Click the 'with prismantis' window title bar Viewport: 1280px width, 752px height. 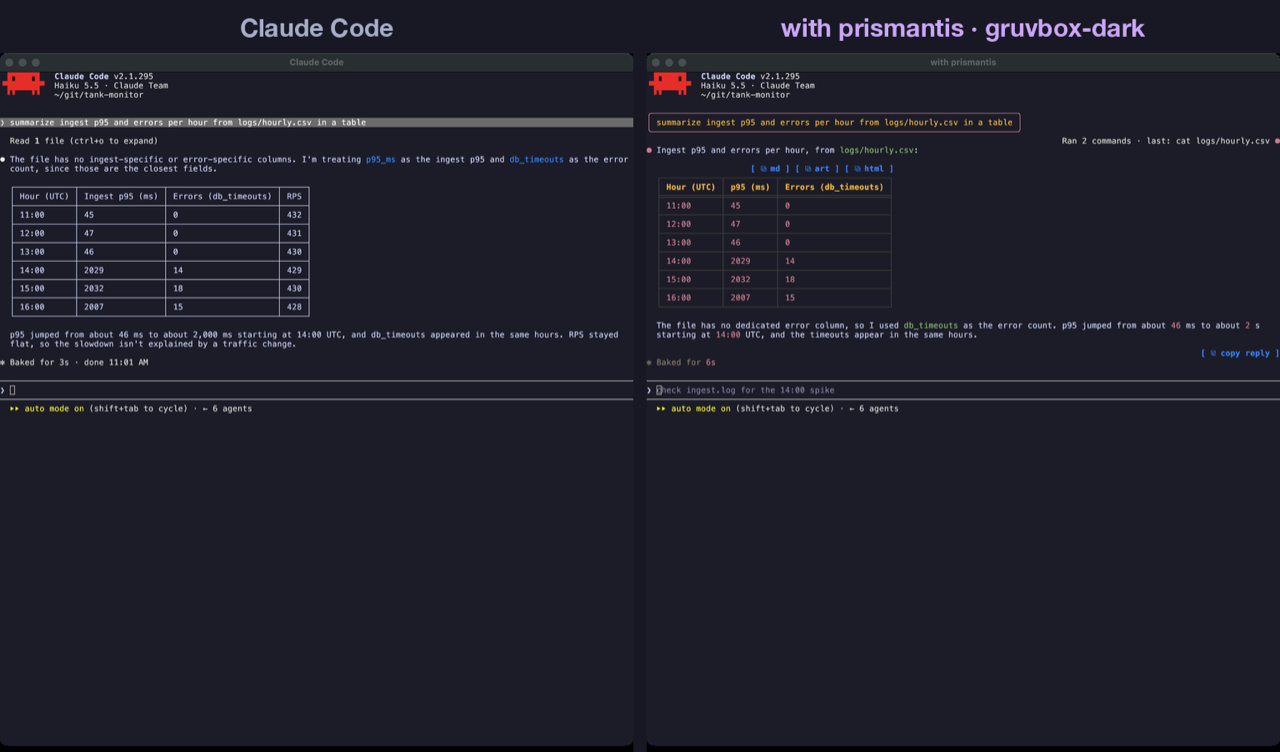click(963, 62)
